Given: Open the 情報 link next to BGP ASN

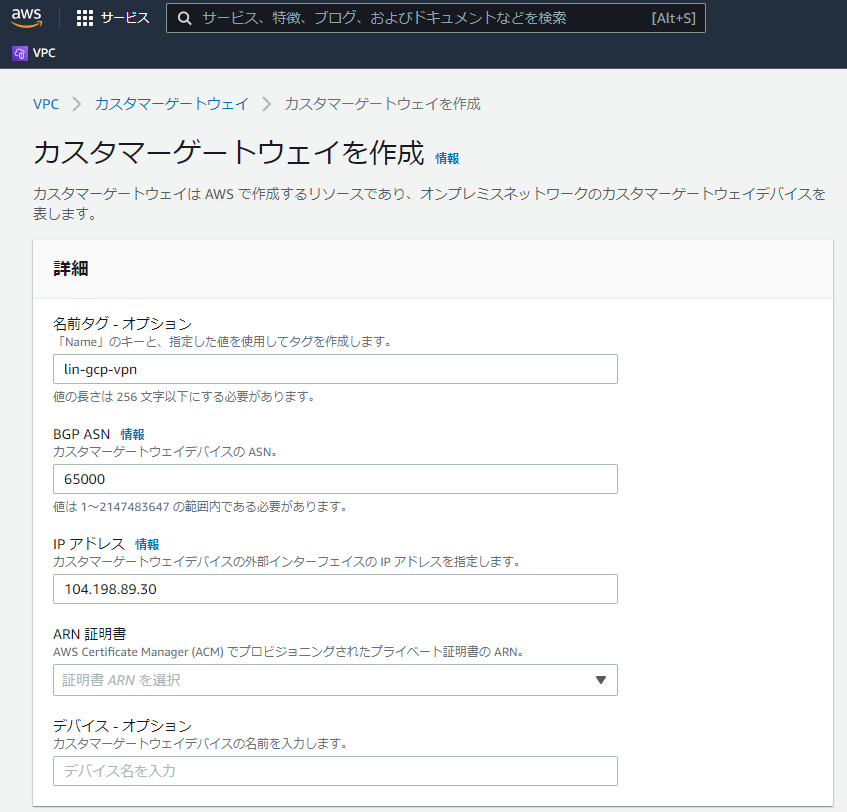Looking at the screenshot, I should [133, 434].
